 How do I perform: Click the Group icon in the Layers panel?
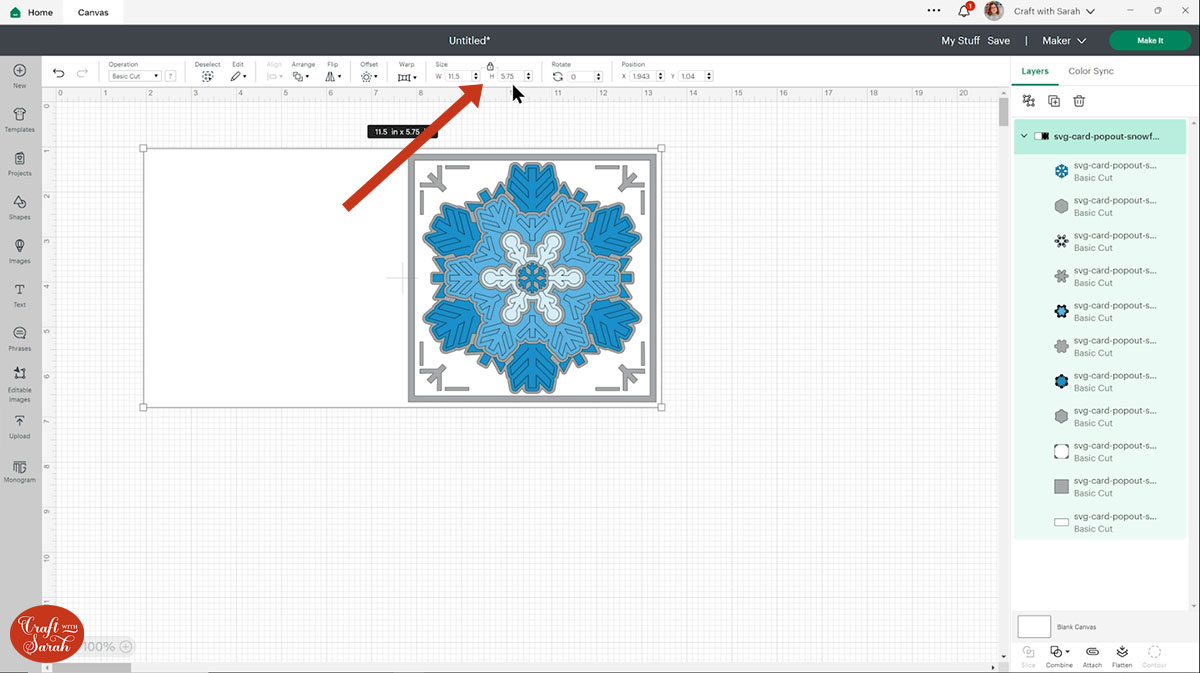coord(1029,101)
